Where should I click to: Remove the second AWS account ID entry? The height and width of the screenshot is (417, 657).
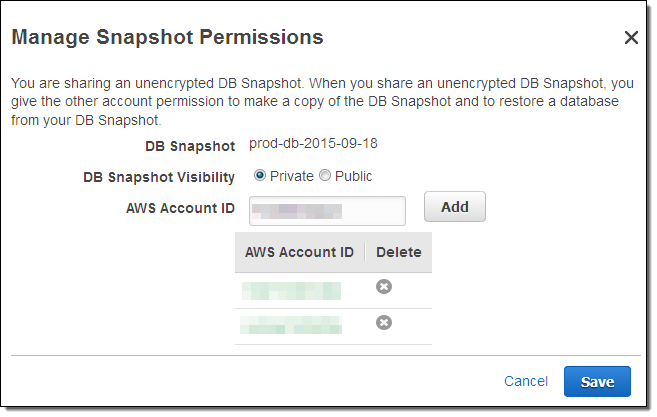[383, 323]
